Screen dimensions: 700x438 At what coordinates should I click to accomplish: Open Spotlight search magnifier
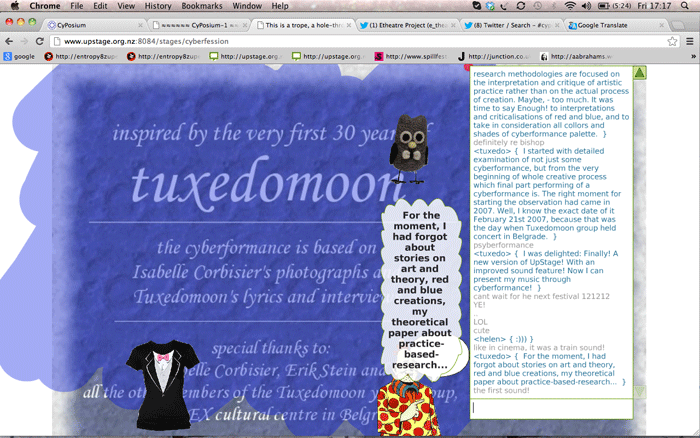point(685,6)
